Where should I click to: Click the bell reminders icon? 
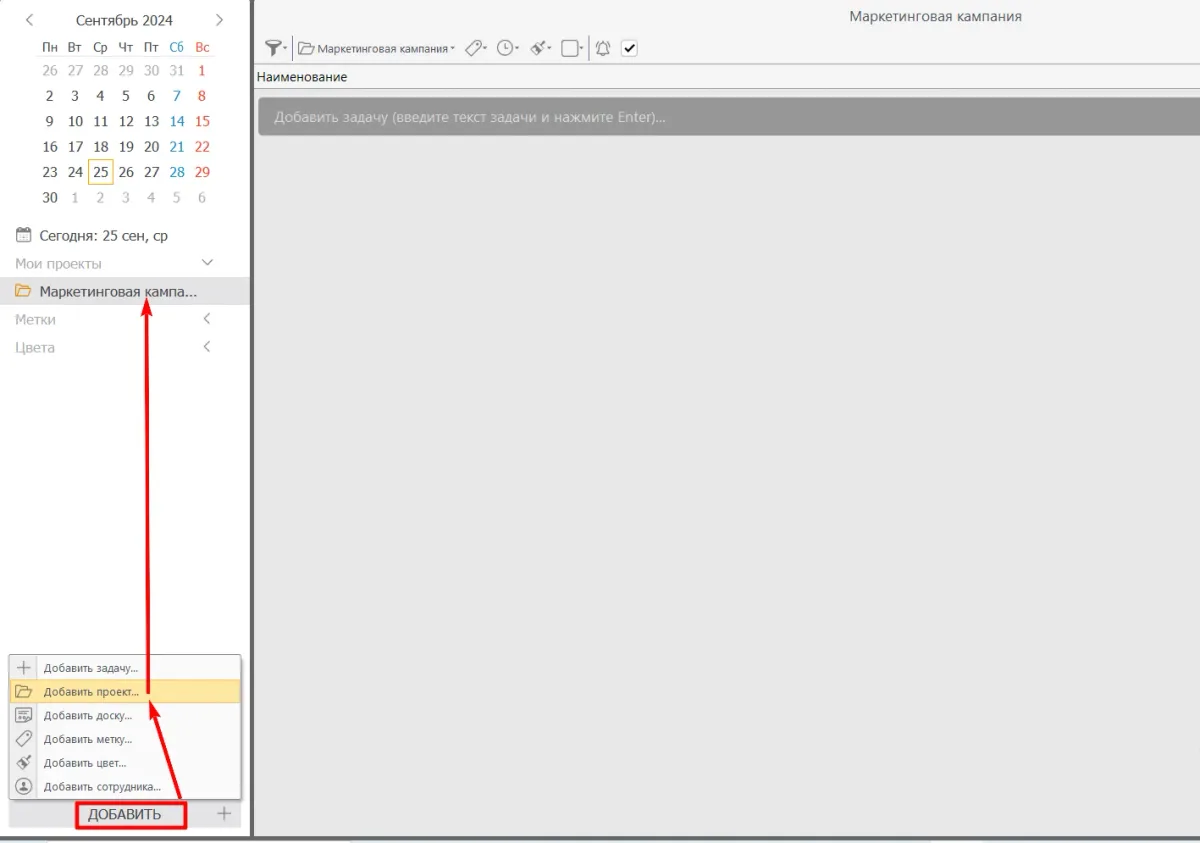(603, 48)
